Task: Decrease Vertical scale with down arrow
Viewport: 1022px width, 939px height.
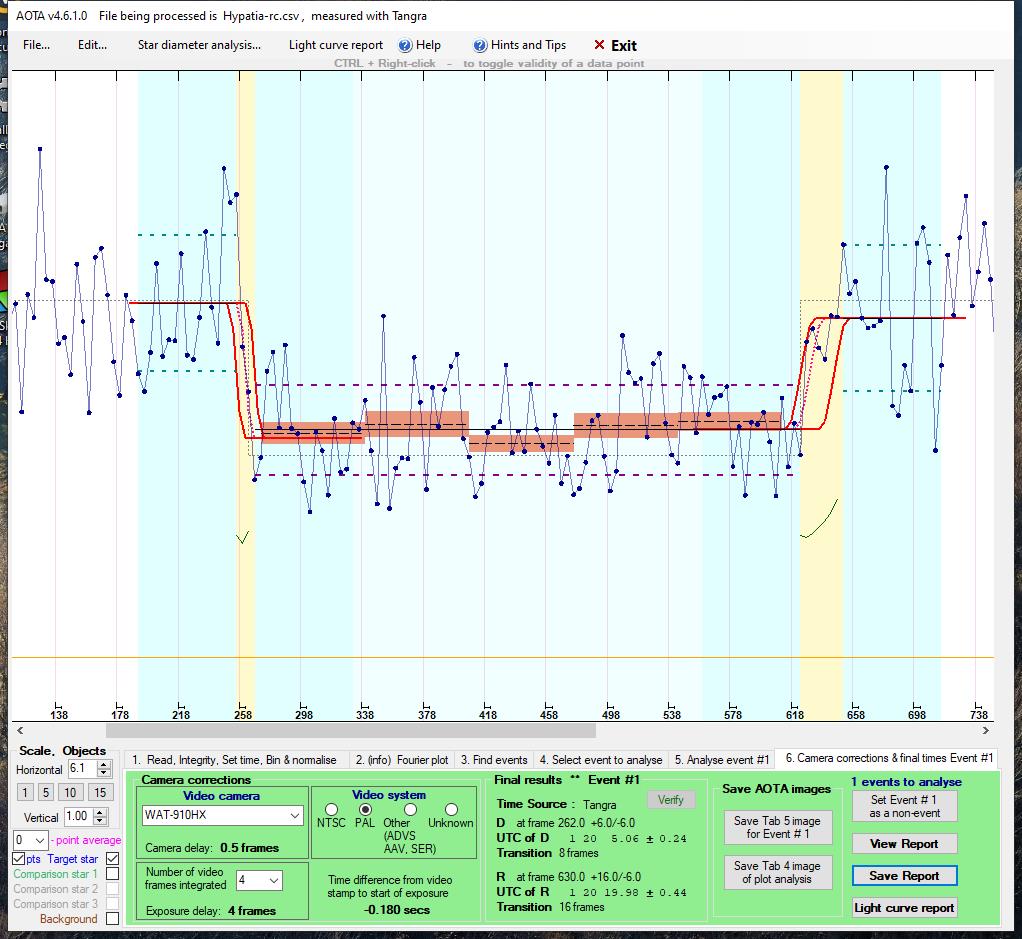Action: (x=100, y=820)
